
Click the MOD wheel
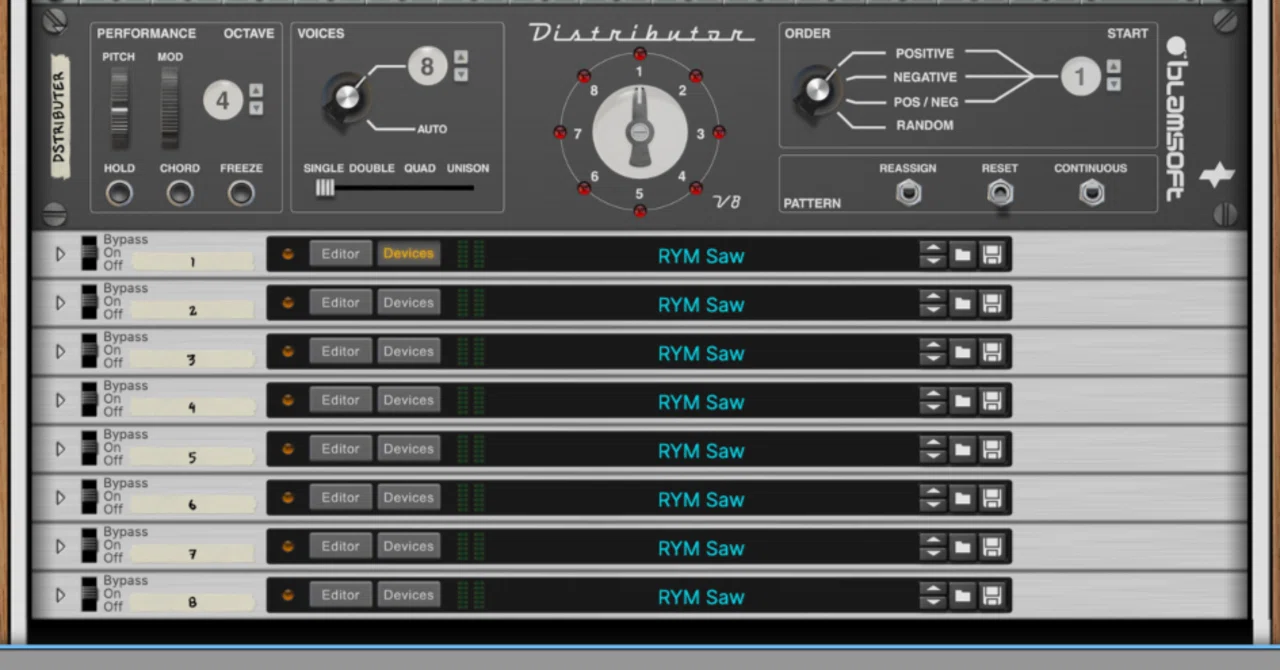pos(170,108)
